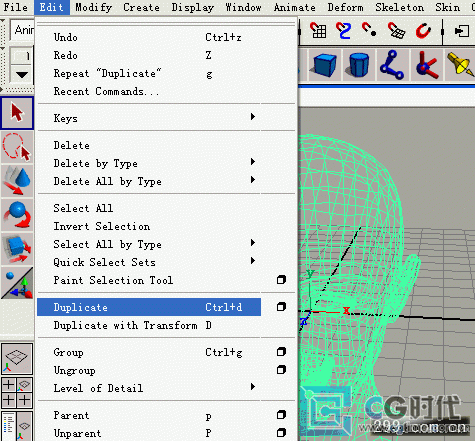Image resolution: width=475 pixels, height=441 pixels.
Task: Open the Window menu
Action: pos(243,7)
